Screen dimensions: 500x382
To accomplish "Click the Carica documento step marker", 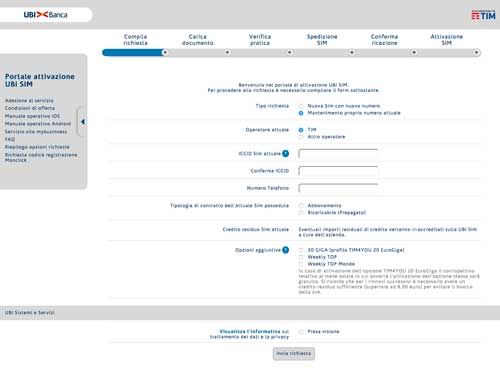I will click(x=227, y=52).
